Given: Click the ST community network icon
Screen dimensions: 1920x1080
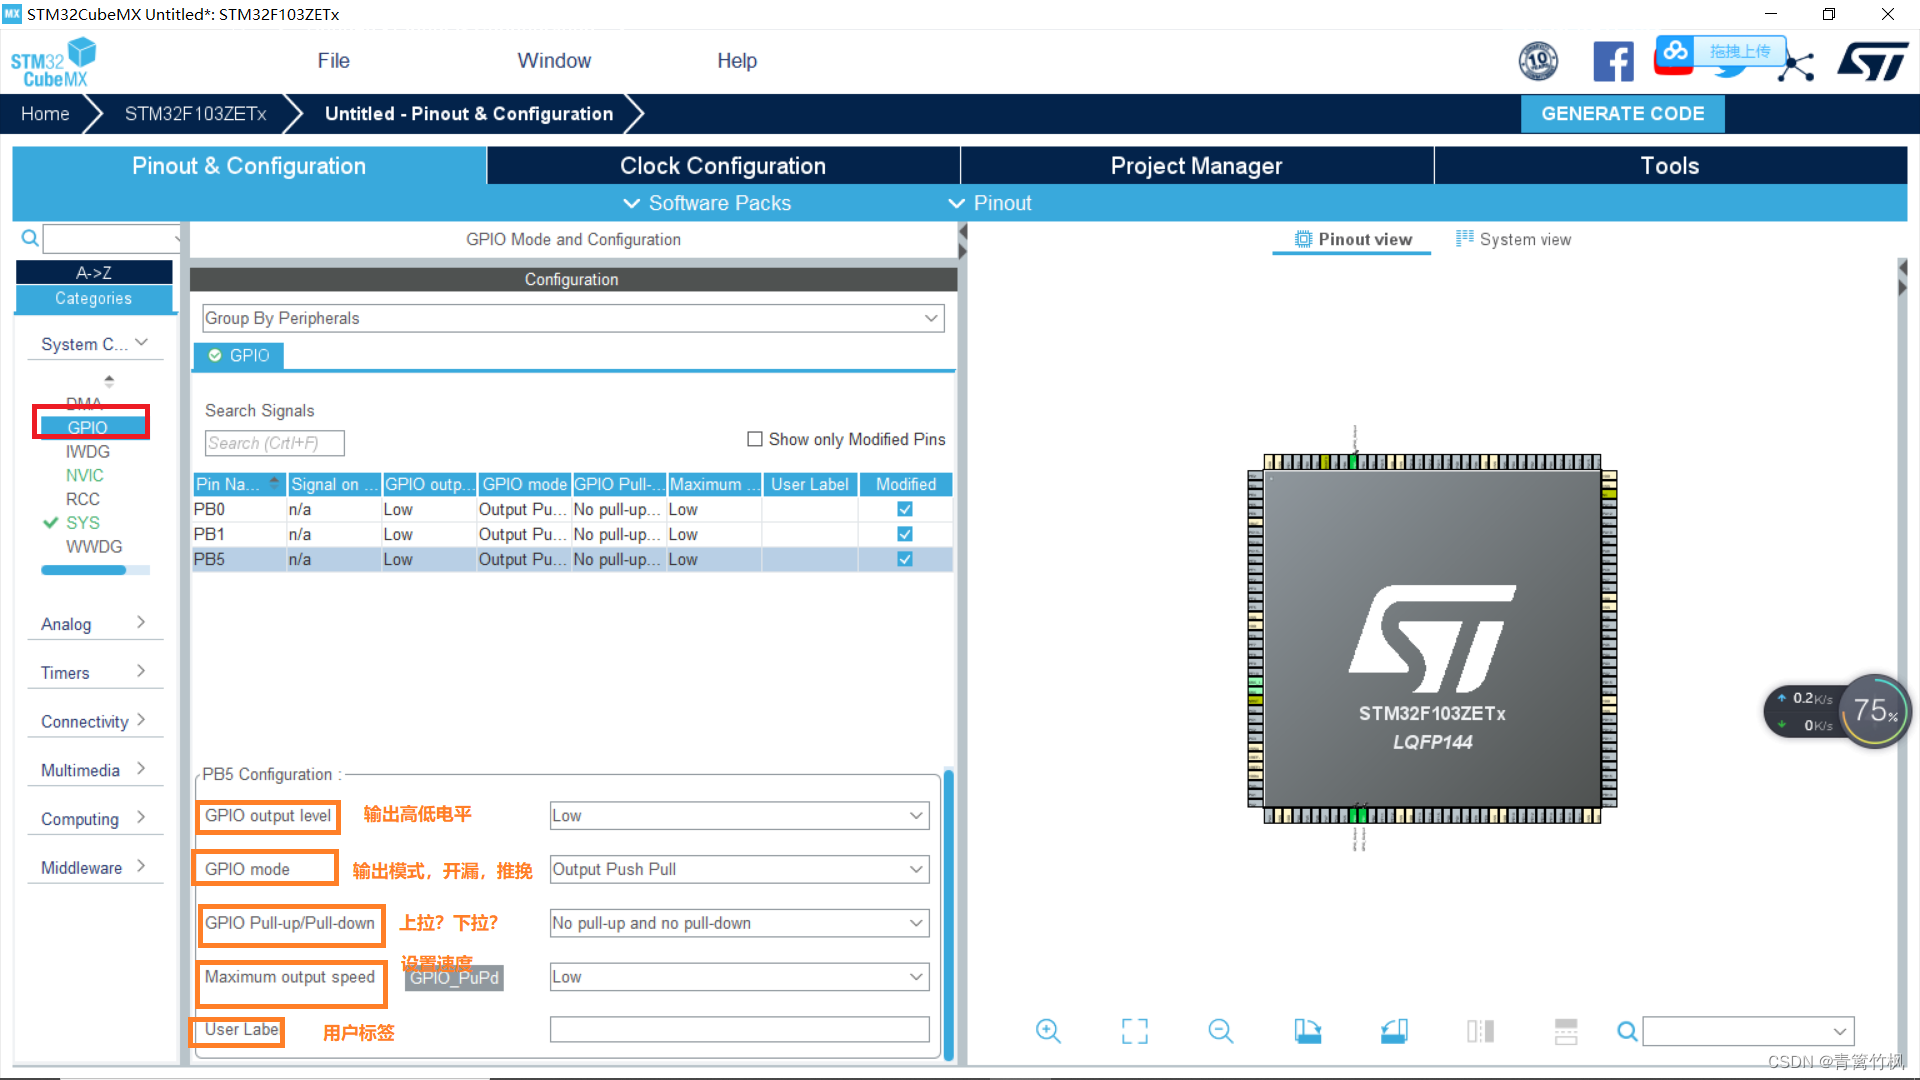Looking at the screenshot, I should click(1798, 66).
